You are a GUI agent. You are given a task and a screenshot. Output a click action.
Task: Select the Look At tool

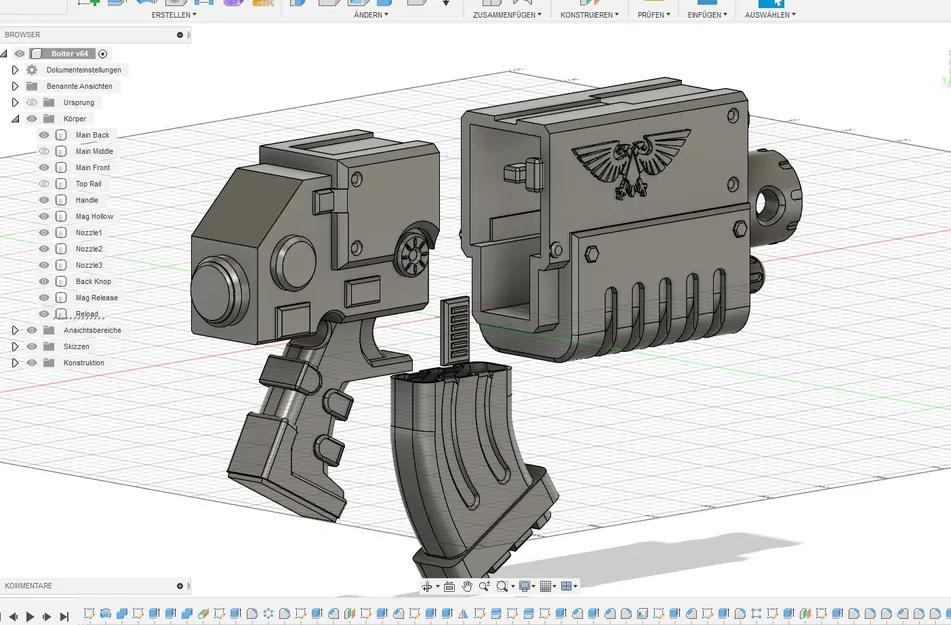(449, 586)
